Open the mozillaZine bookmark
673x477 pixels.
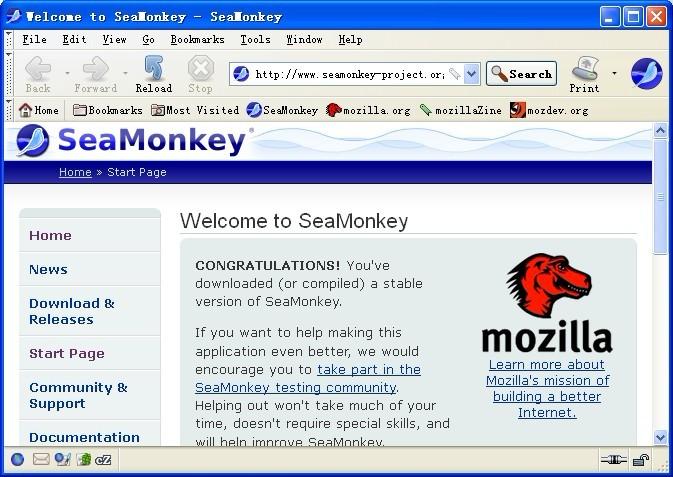[461, 110]
